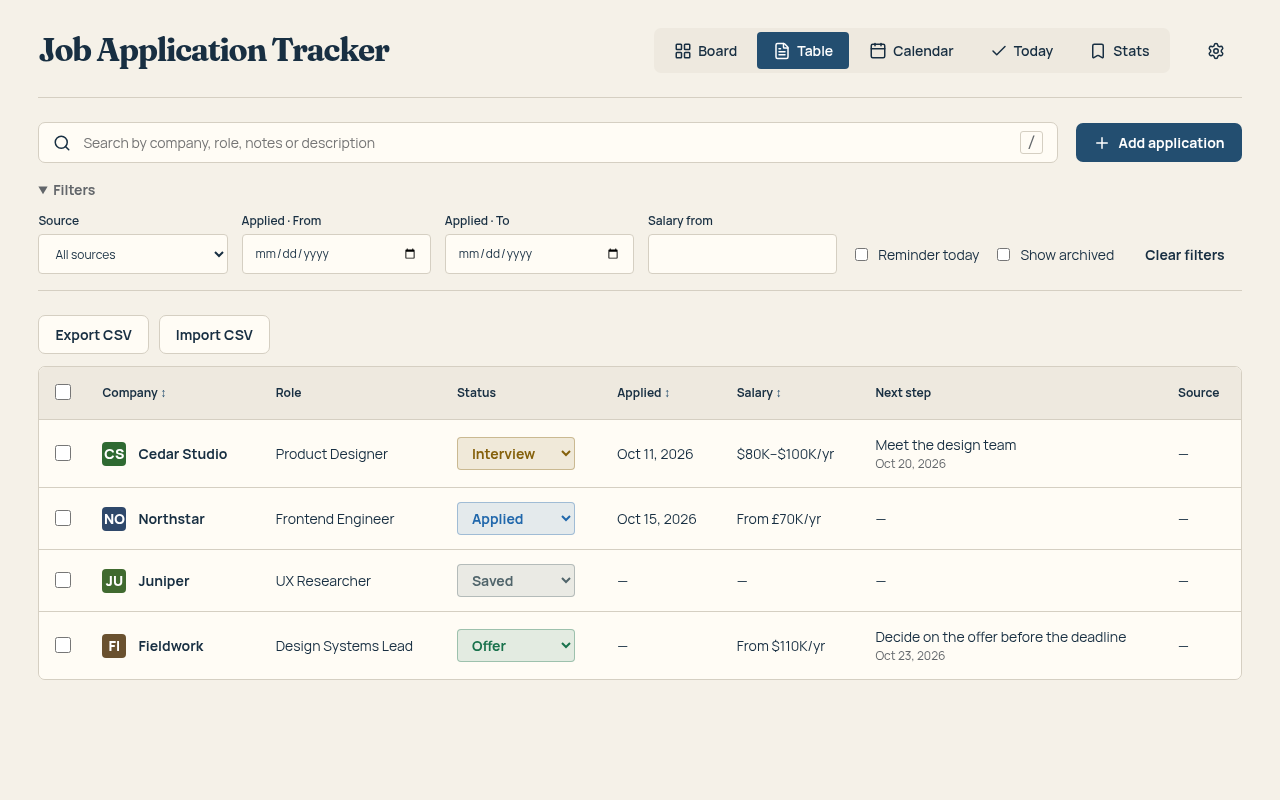Click the Design Systems Lead role cell

tap(344, 646)
